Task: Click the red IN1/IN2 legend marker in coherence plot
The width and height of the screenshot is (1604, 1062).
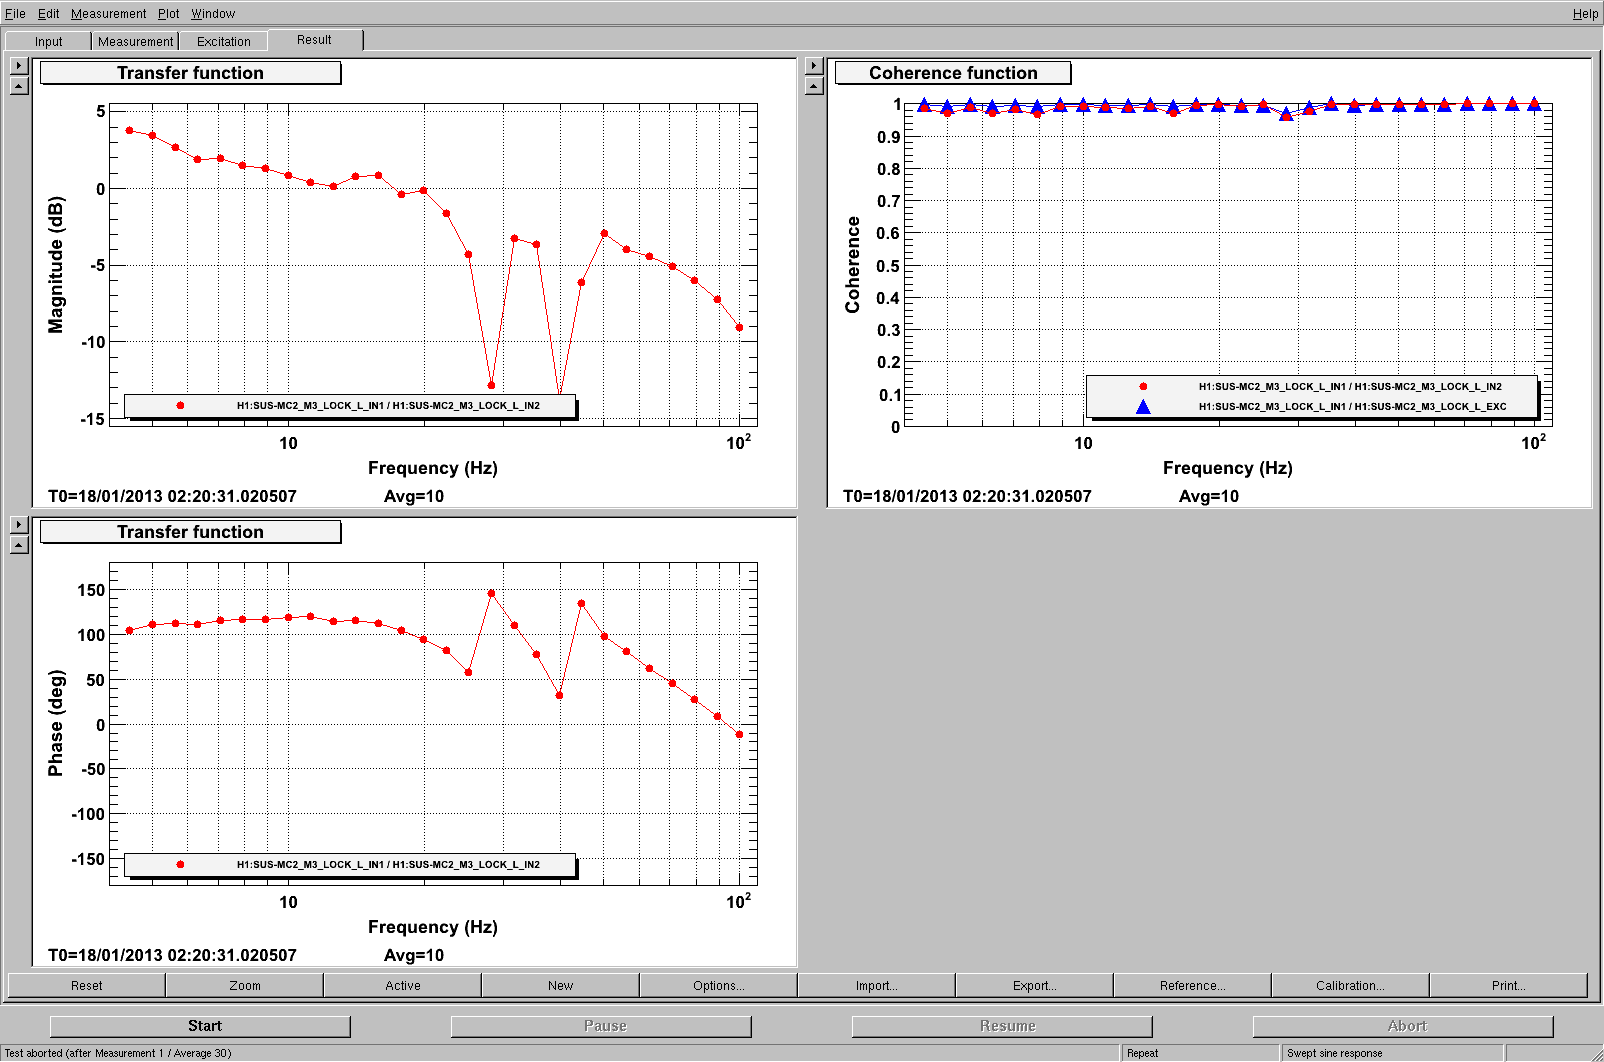Action: click(1143, 386)
